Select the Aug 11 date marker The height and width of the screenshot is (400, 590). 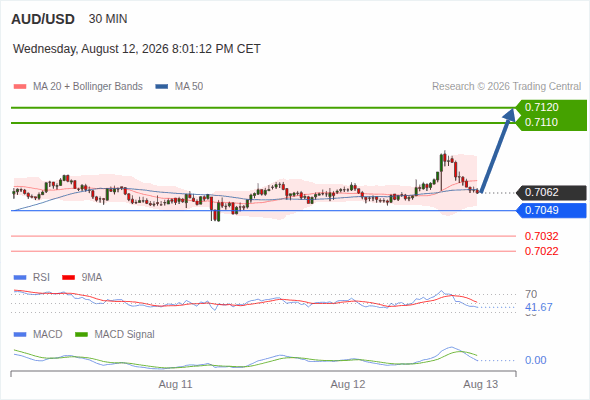click(175, 384)
